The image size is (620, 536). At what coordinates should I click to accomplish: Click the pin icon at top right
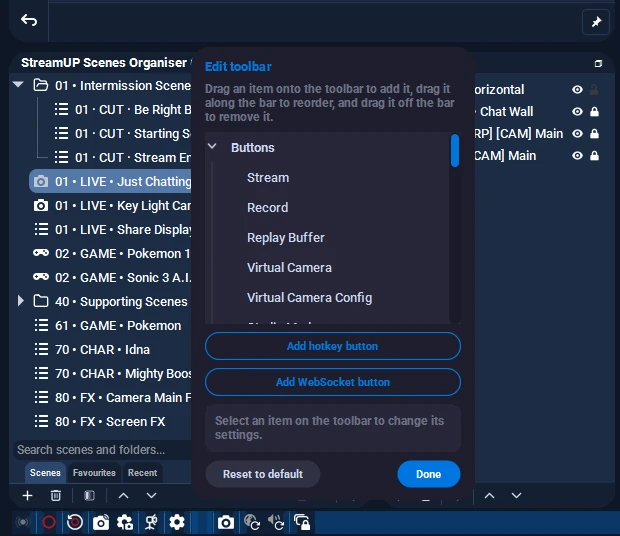tap(596, 22)
